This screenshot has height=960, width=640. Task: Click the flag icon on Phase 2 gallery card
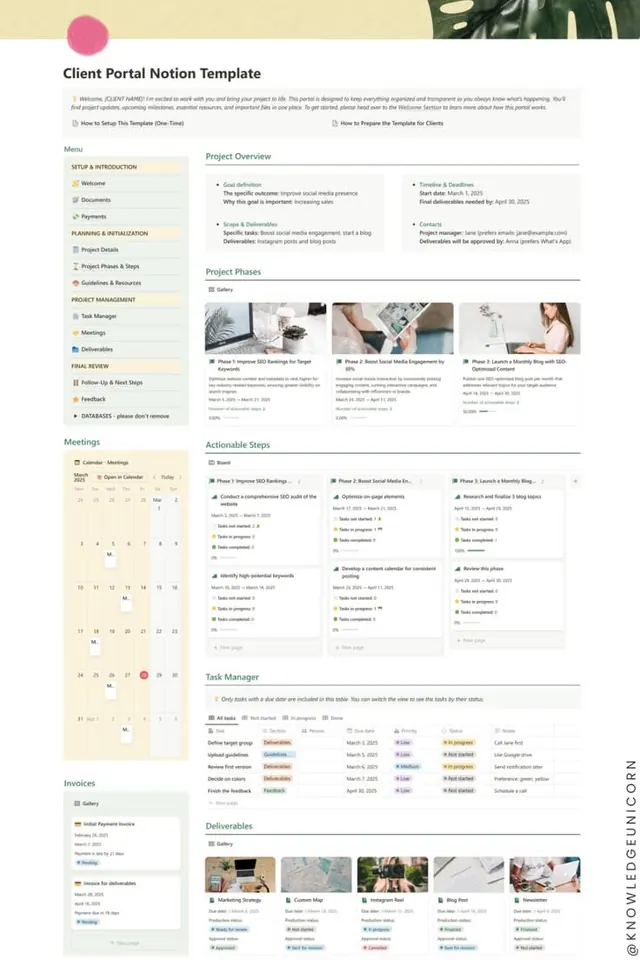click(x=339, y=362)
